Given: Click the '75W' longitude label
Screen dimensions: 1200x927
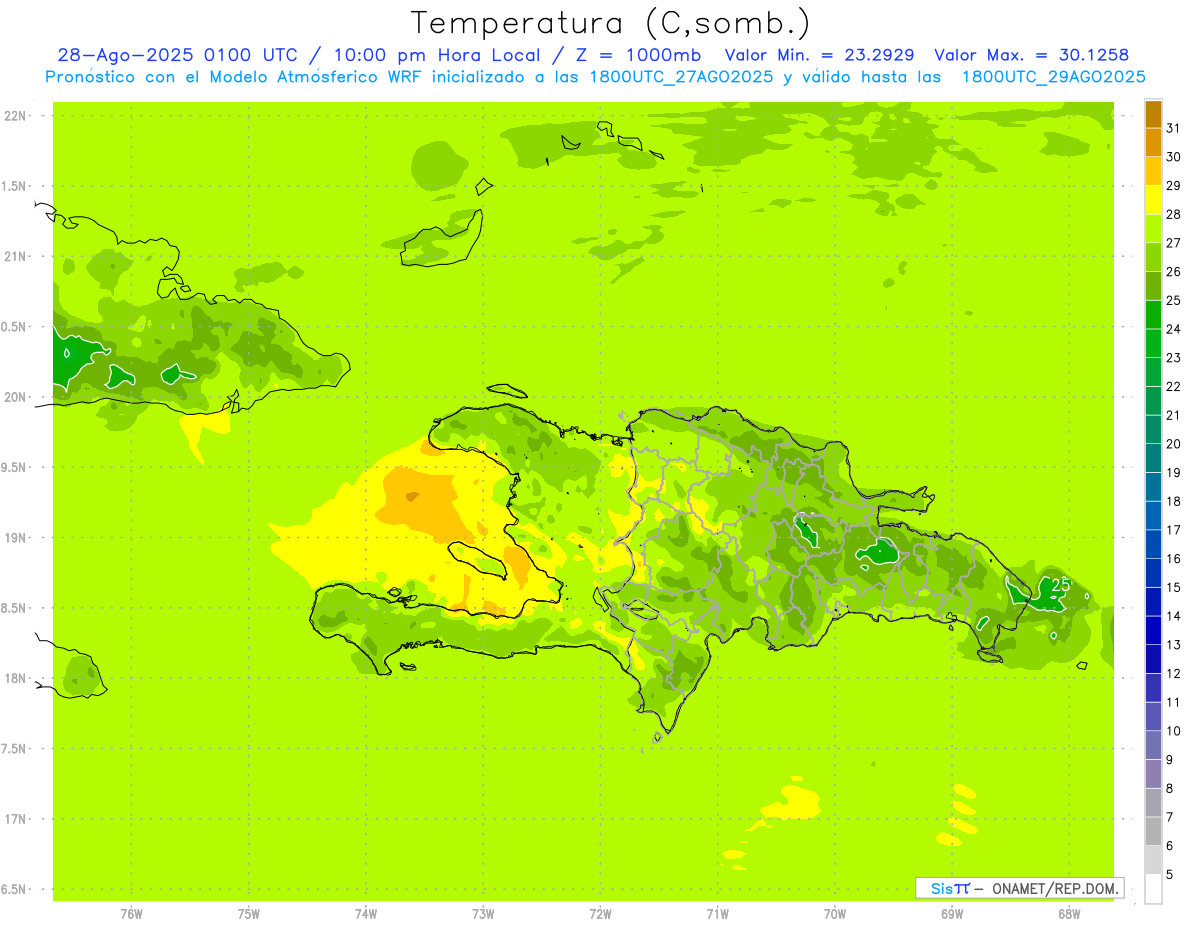Looking at the screenshot, I should pyautogui.click(x=249, y=914).
